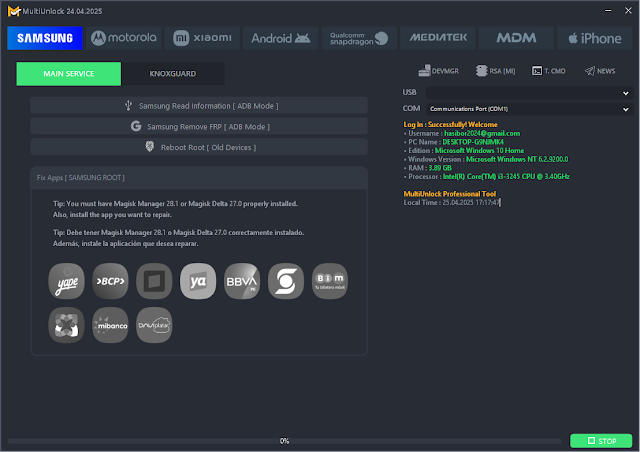The width and height of the screenshot is (640, 452).
Task: Switch to the Samsung brand tab
Action: click(45, 38)
